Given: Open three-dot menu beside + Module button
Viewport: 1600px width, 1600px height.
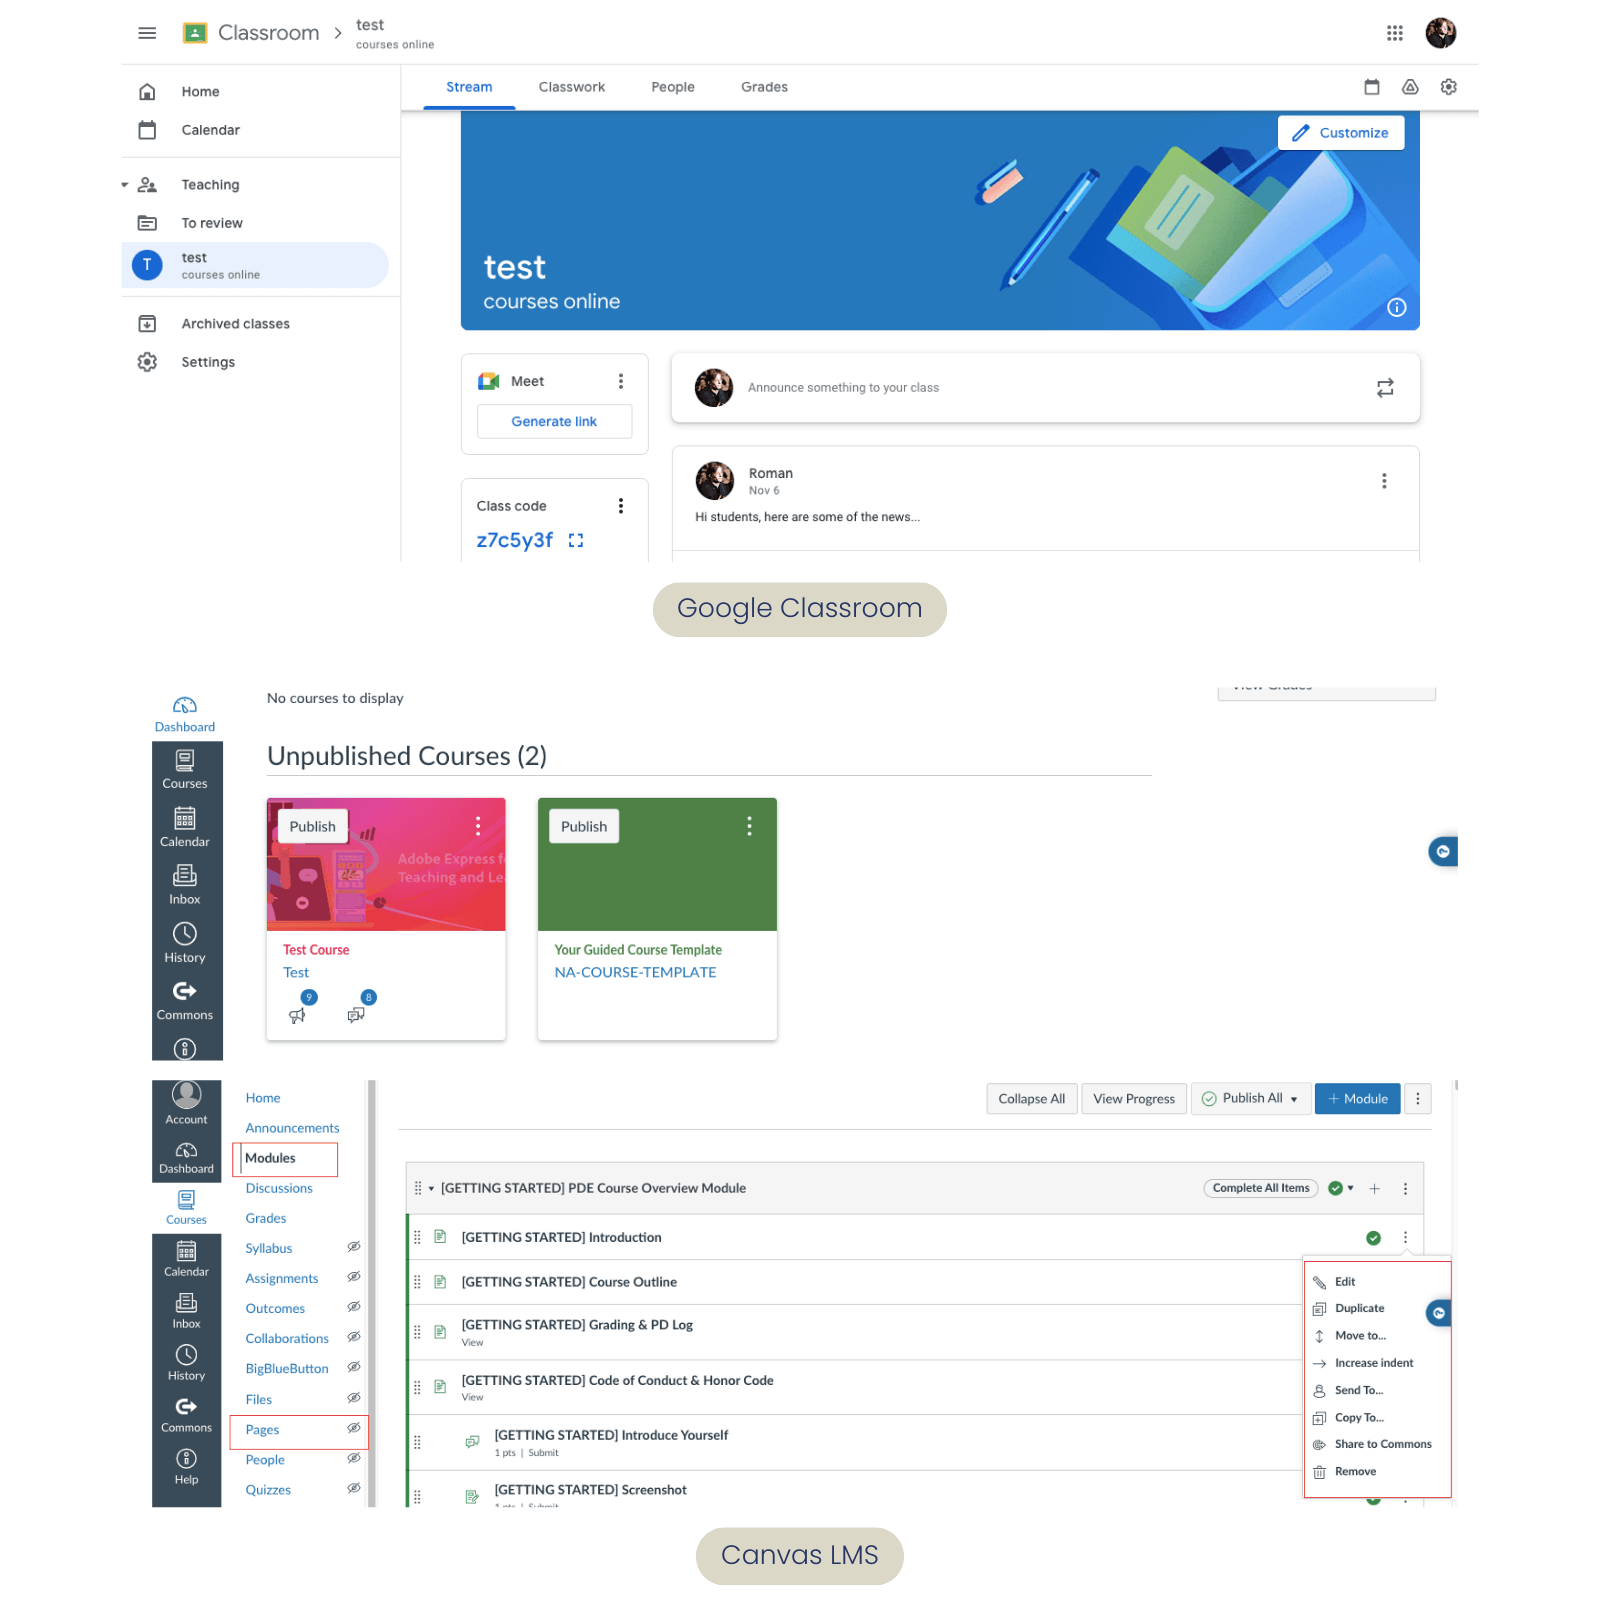Looking at the screenshot, I should 1417,1099.
